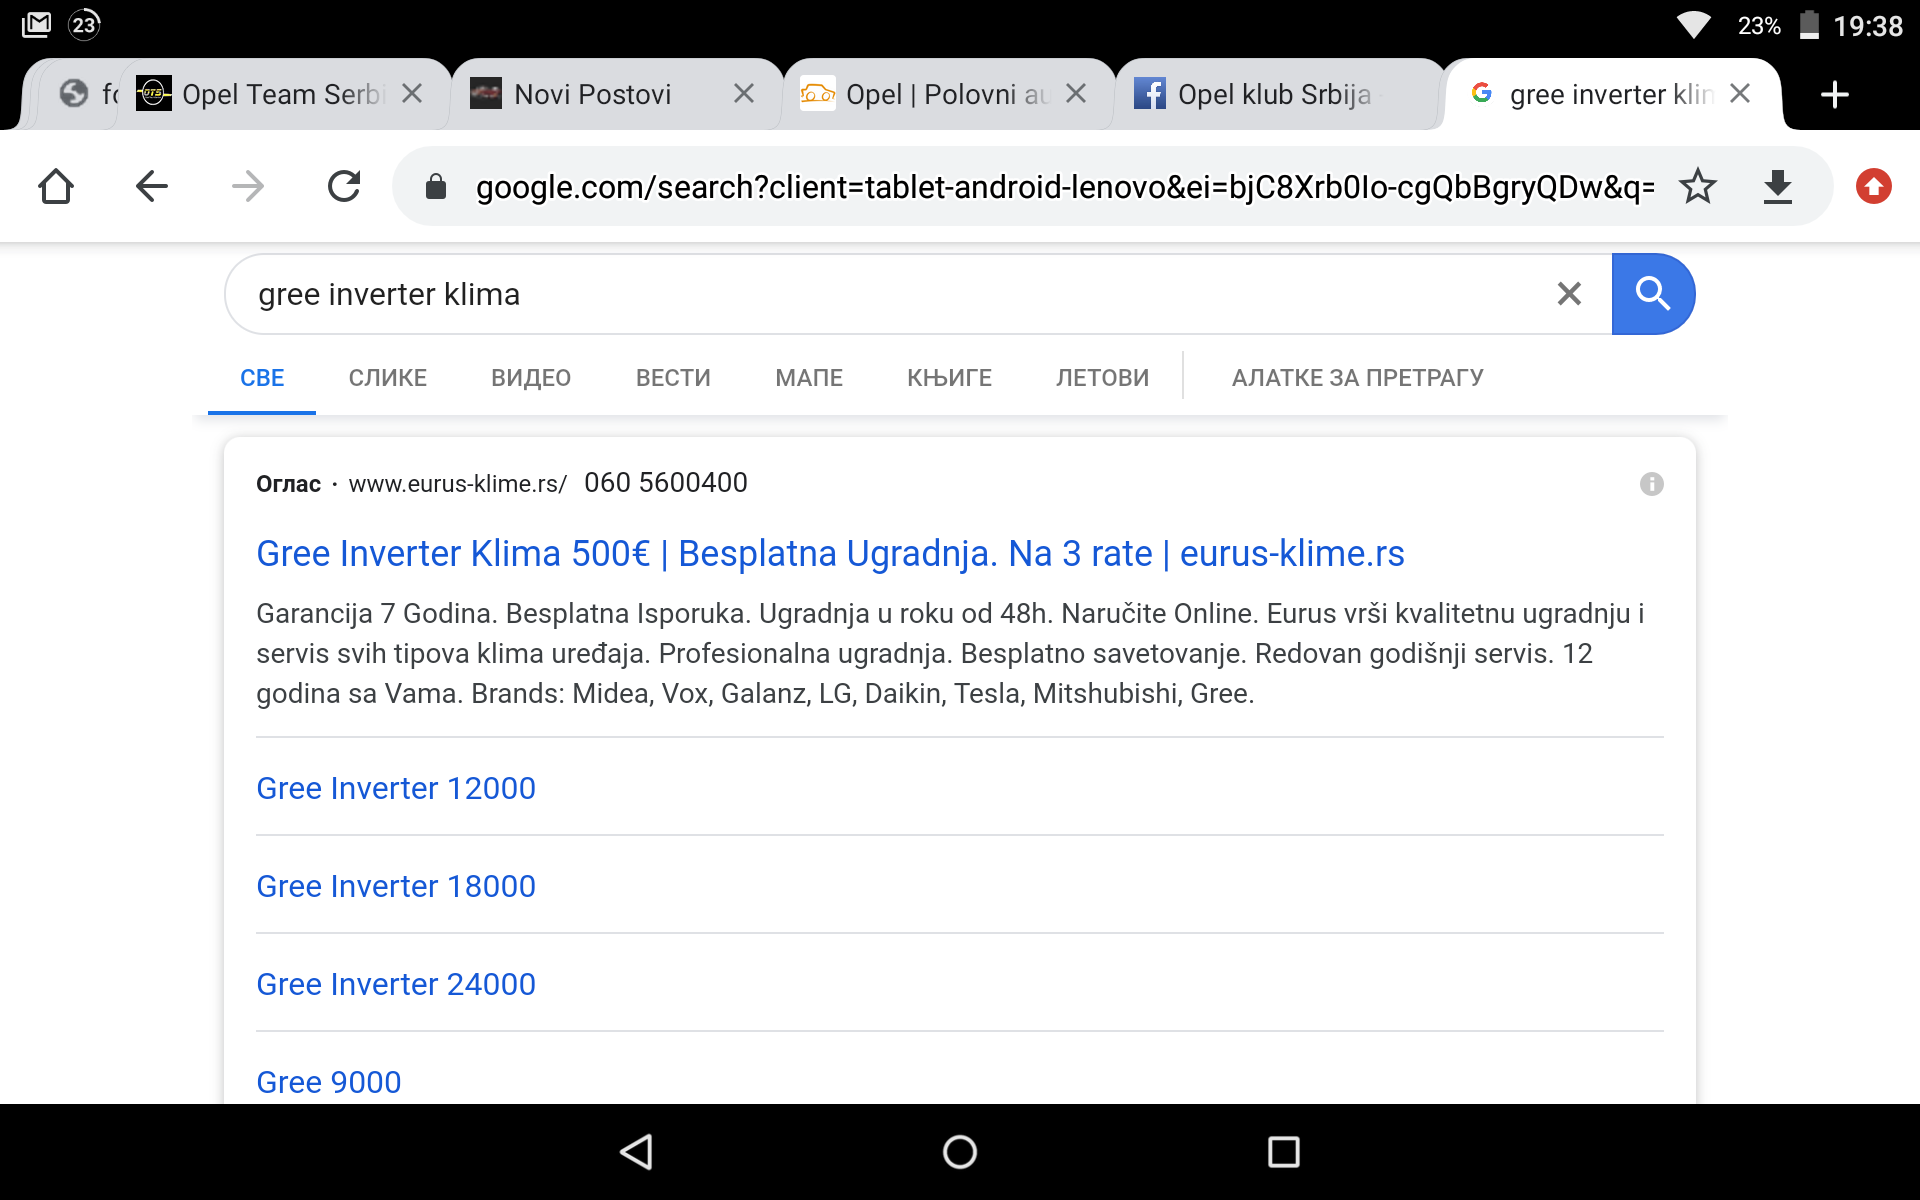Tap the red update arrow icon
1920x1200 pixels.
[x=1874, y=186]
